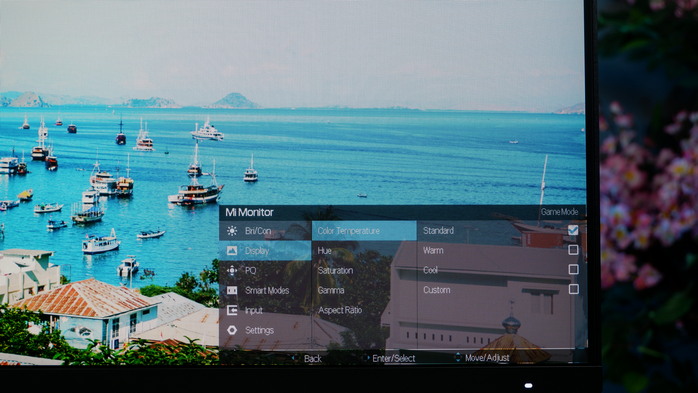Image resolution: width=698 pixels, height=393 pixels.
Task: Click the Standard option label
Action: coord(438,231)
